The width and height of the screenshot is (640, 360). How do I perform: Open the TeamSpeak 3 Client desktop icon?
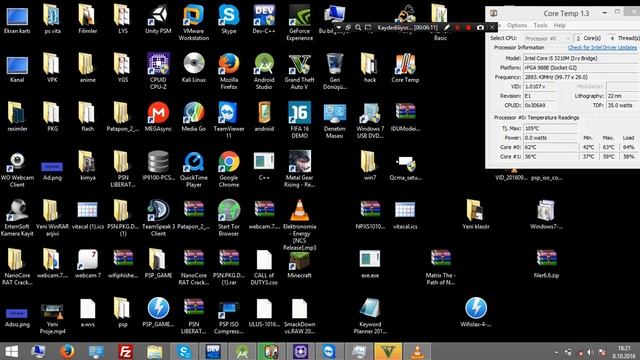158,218
